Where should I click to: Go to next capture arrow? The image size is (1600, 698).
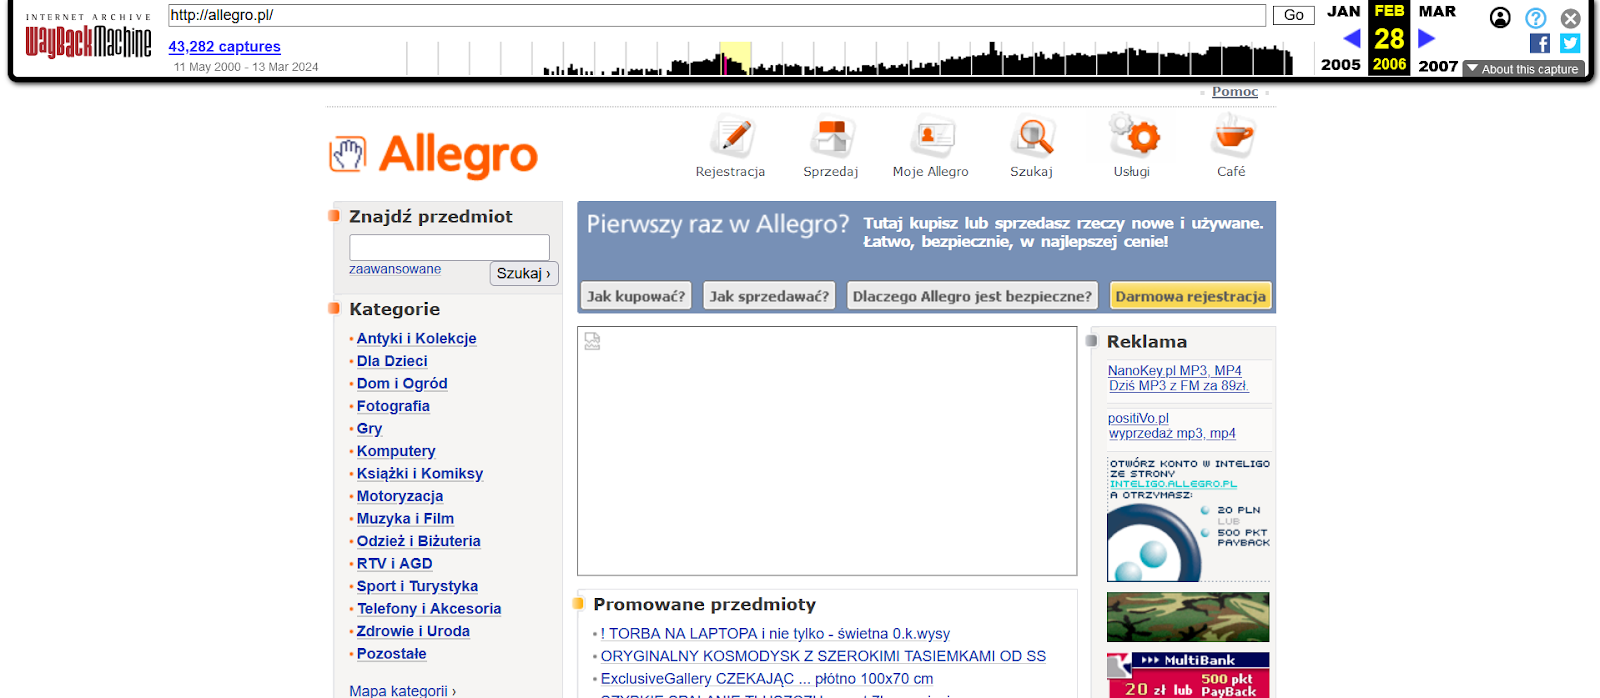tap(1427, 39)
